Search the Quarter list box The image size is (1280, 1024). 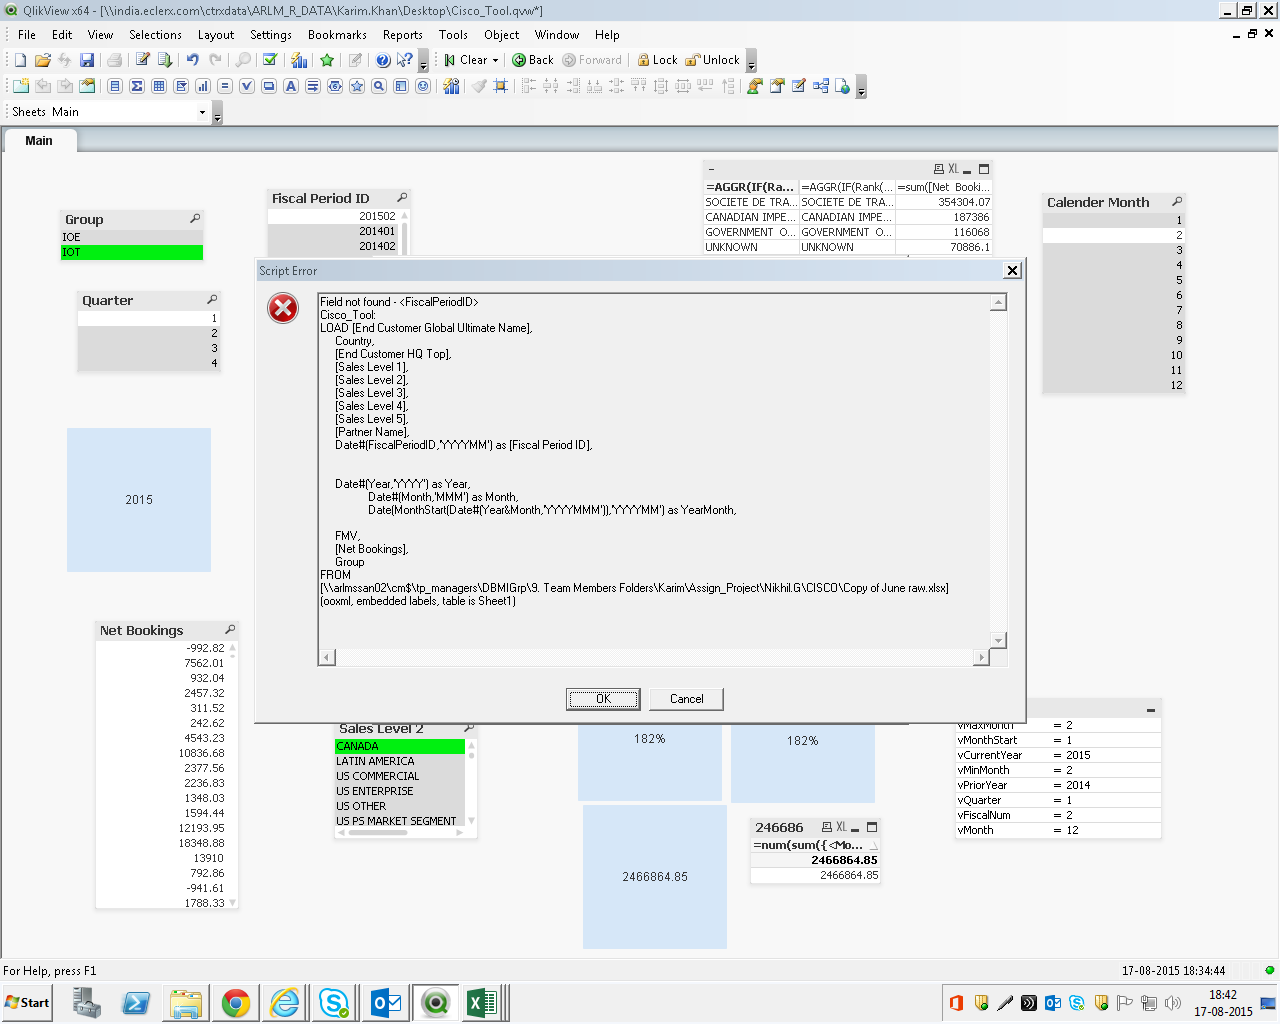(212, 299)
